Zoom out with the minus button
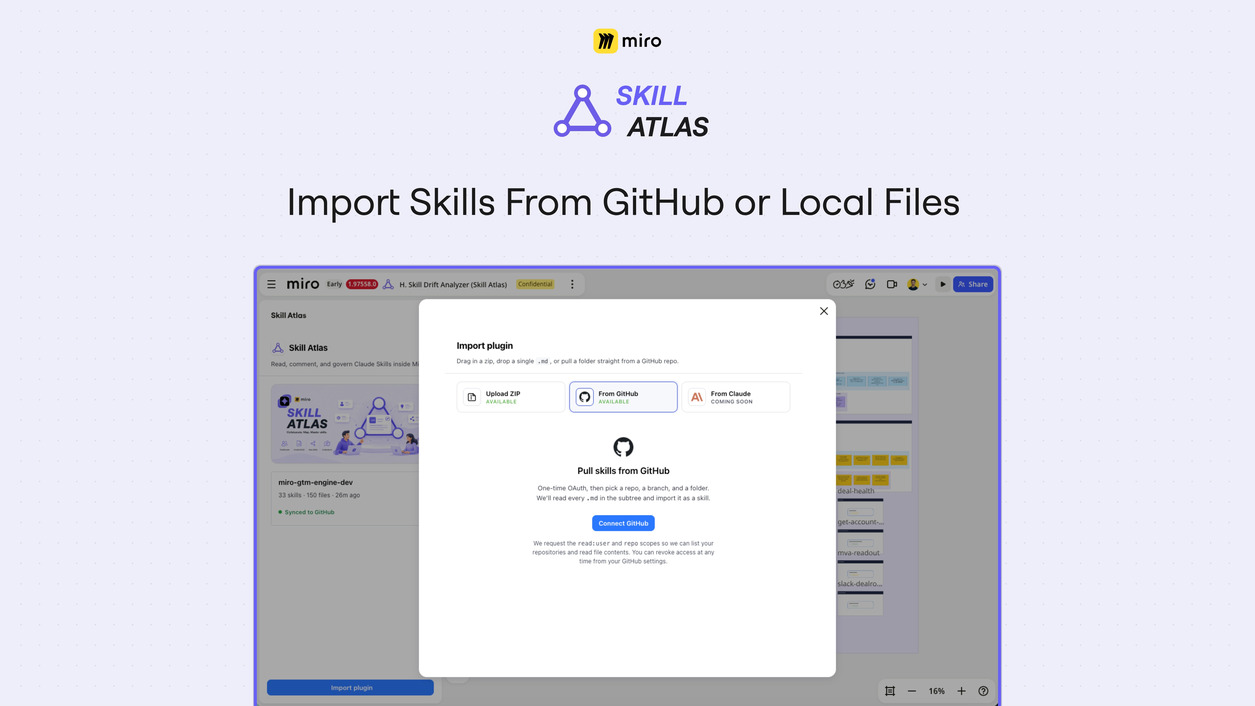The height and width of the screenshot is (706, 1255). [x=912, y=691]
